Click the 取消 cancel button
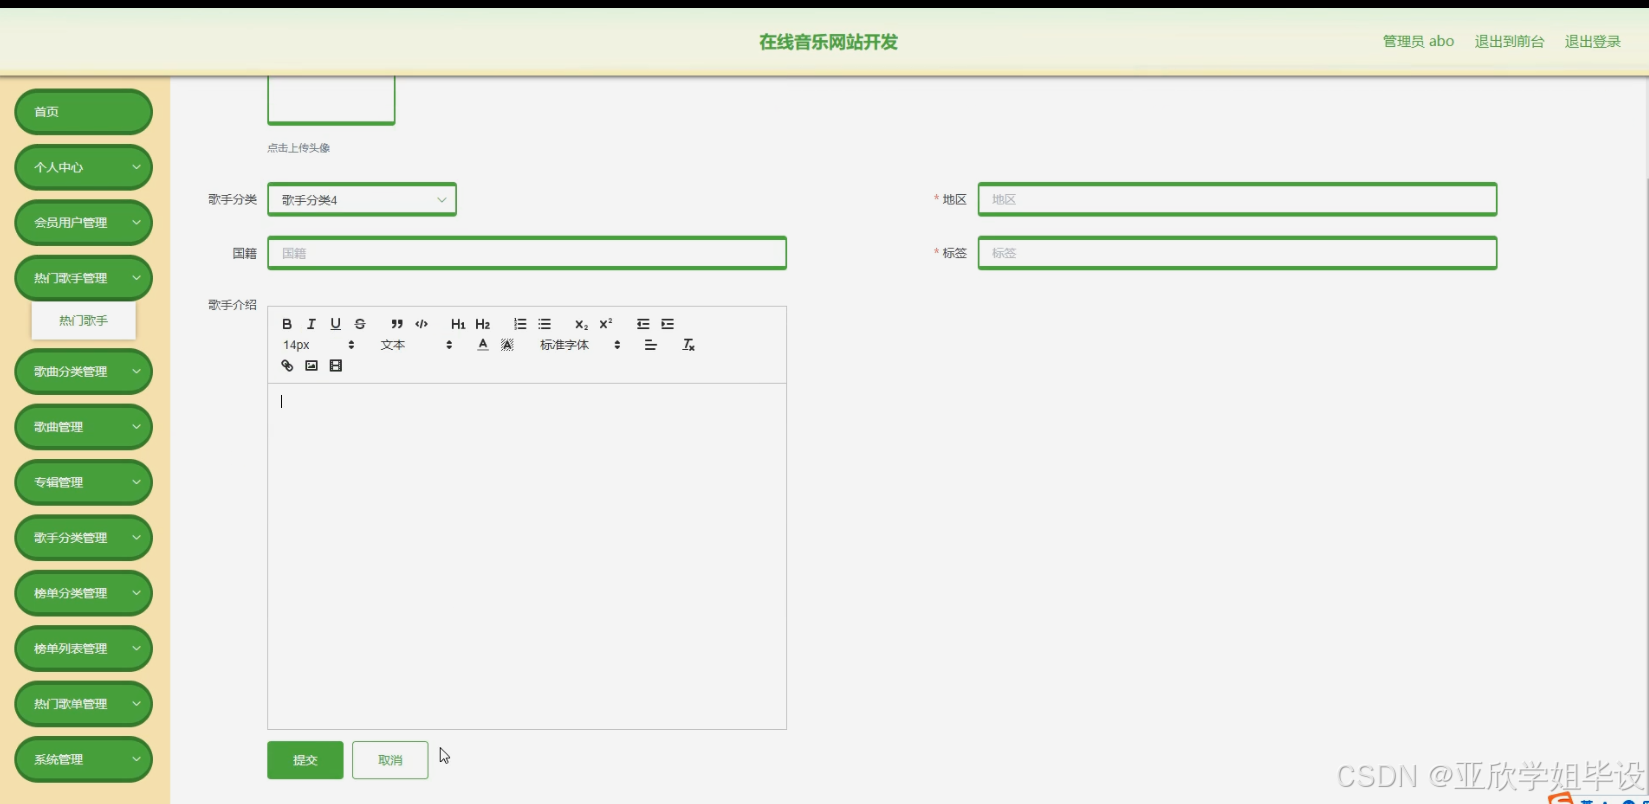The height and width of the screenshot is (804, 1649). 390,760
